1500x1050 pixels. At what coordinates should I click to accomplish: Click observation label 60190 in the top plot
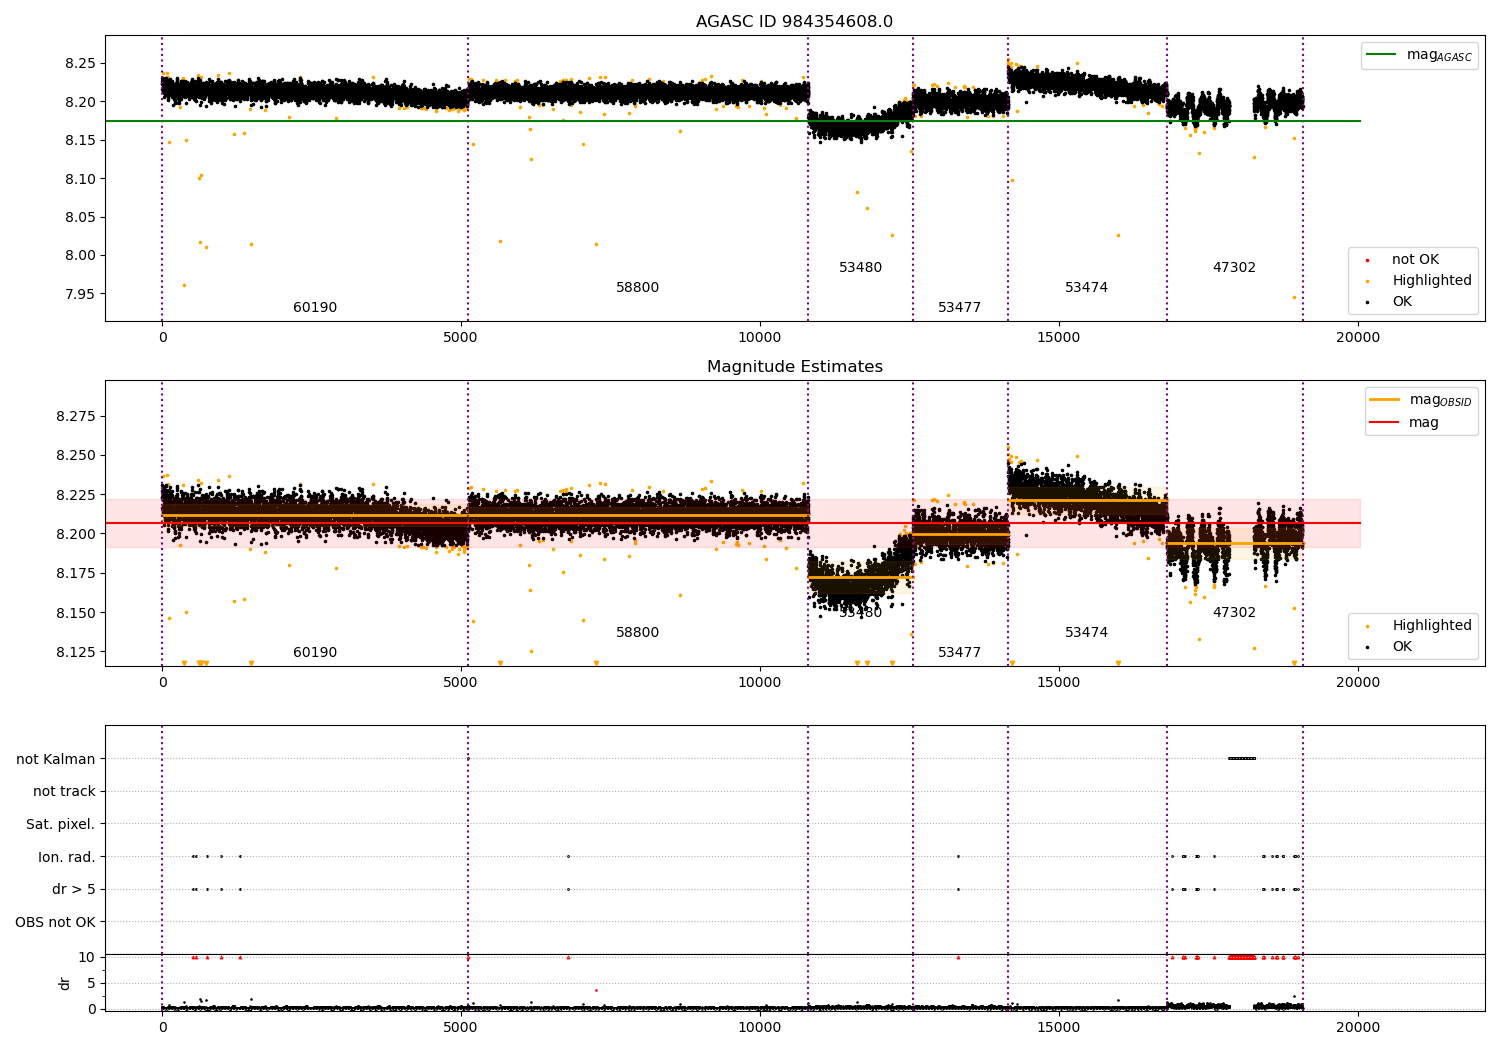point(315,308)
